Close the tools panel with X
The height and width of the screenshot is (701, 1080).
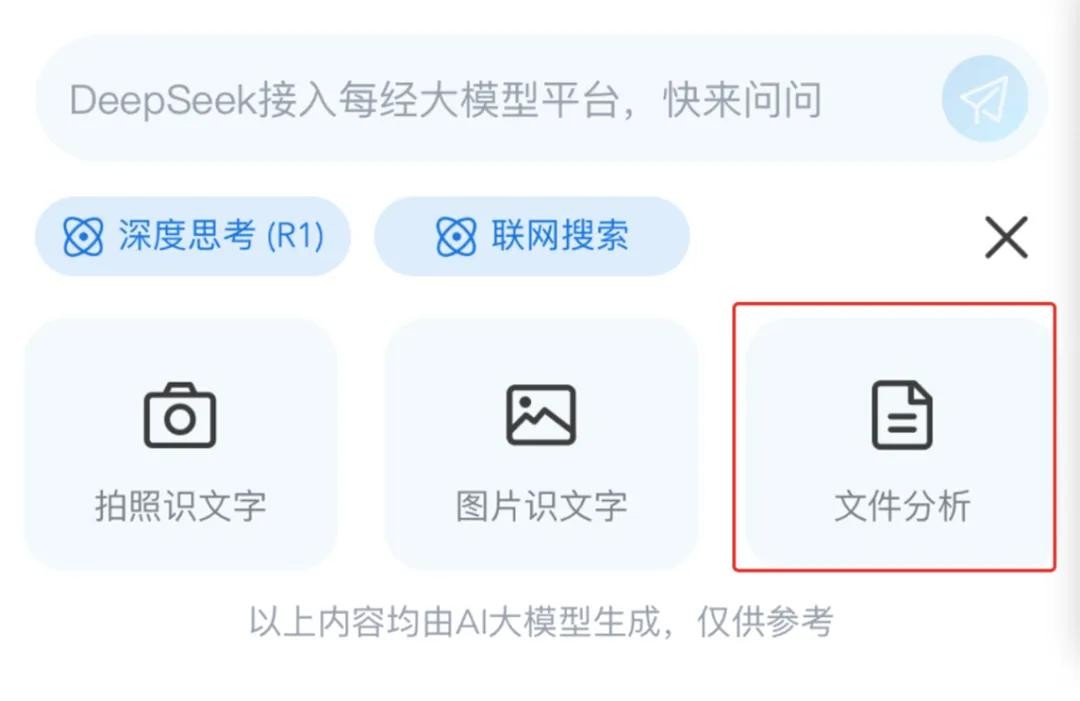tap(1006, 237)
